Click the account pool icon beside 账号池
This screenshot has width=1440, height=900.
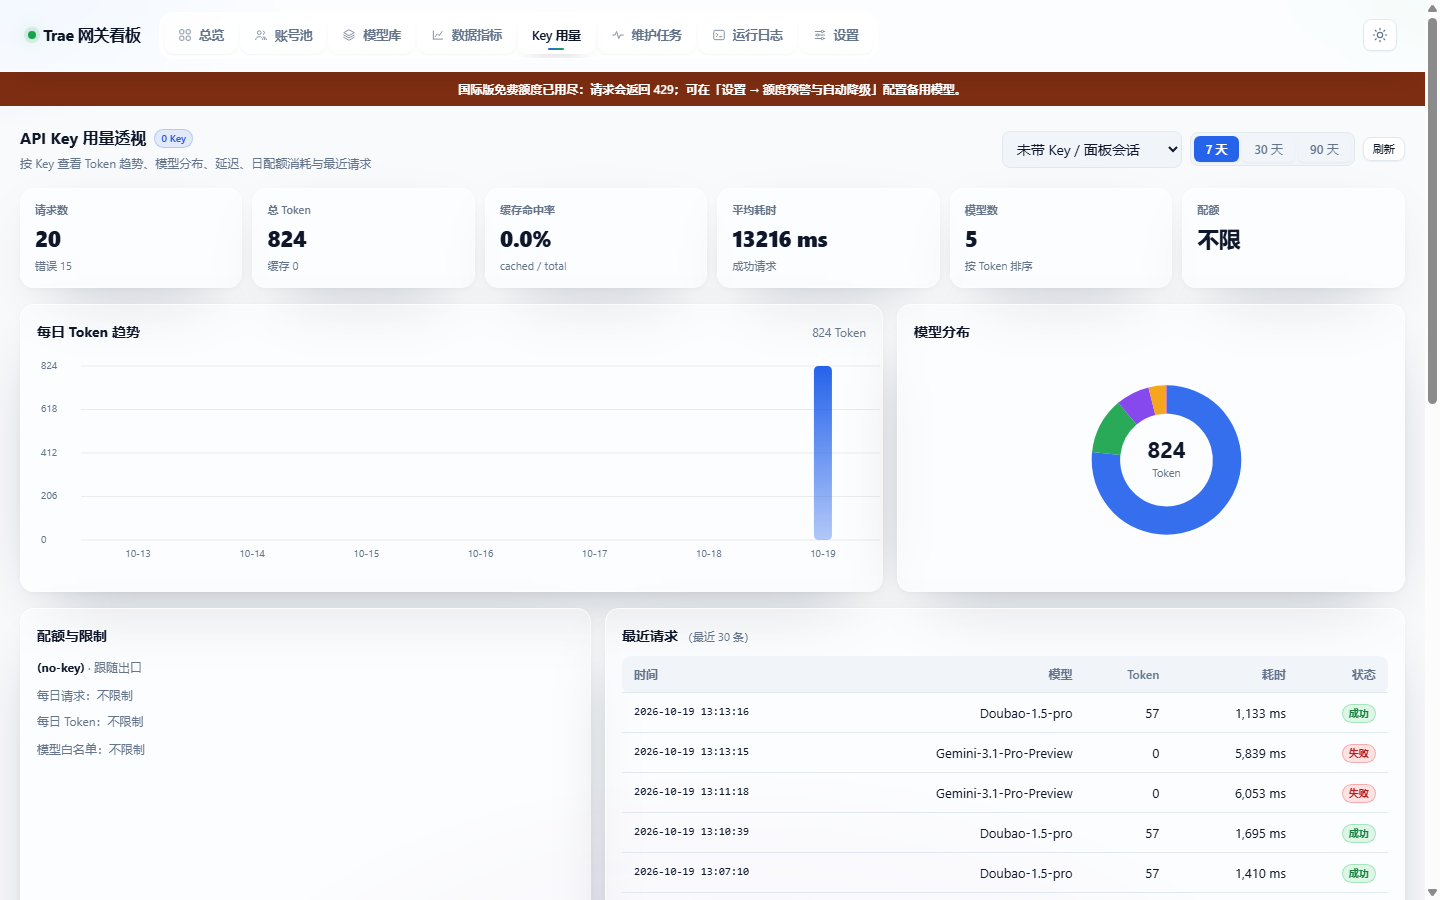click(261, 35)
